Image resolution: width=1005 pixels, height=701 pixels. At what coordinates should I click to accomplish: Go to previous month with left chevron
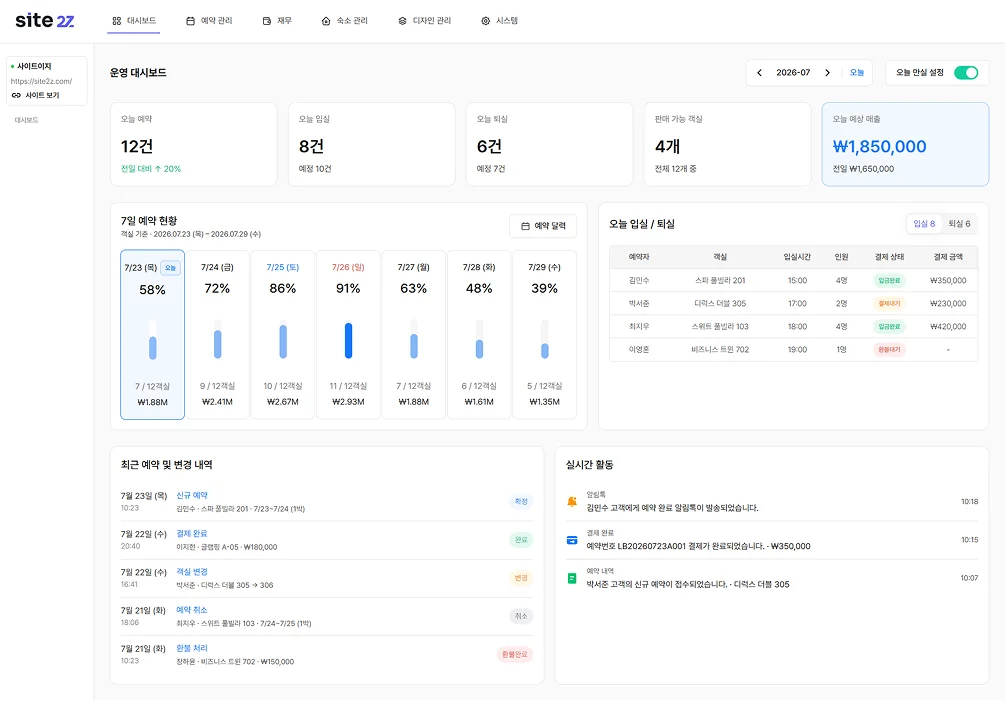point(760,73)
